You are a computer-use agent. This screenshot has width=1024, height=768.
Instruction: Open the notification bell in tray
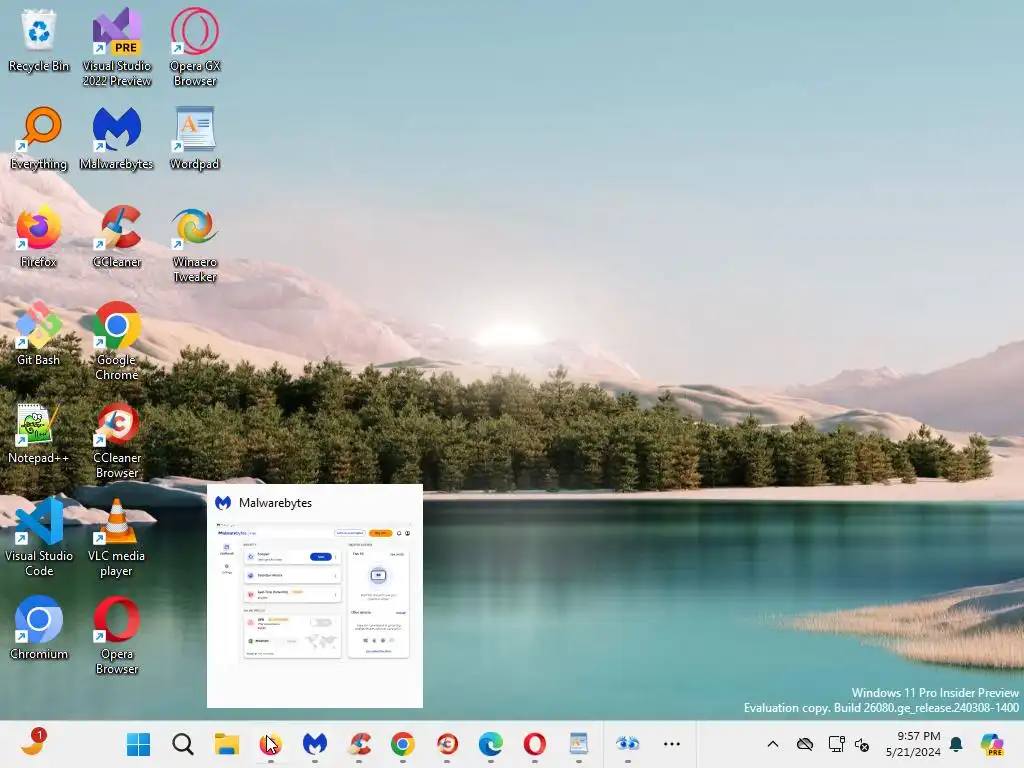956,744
